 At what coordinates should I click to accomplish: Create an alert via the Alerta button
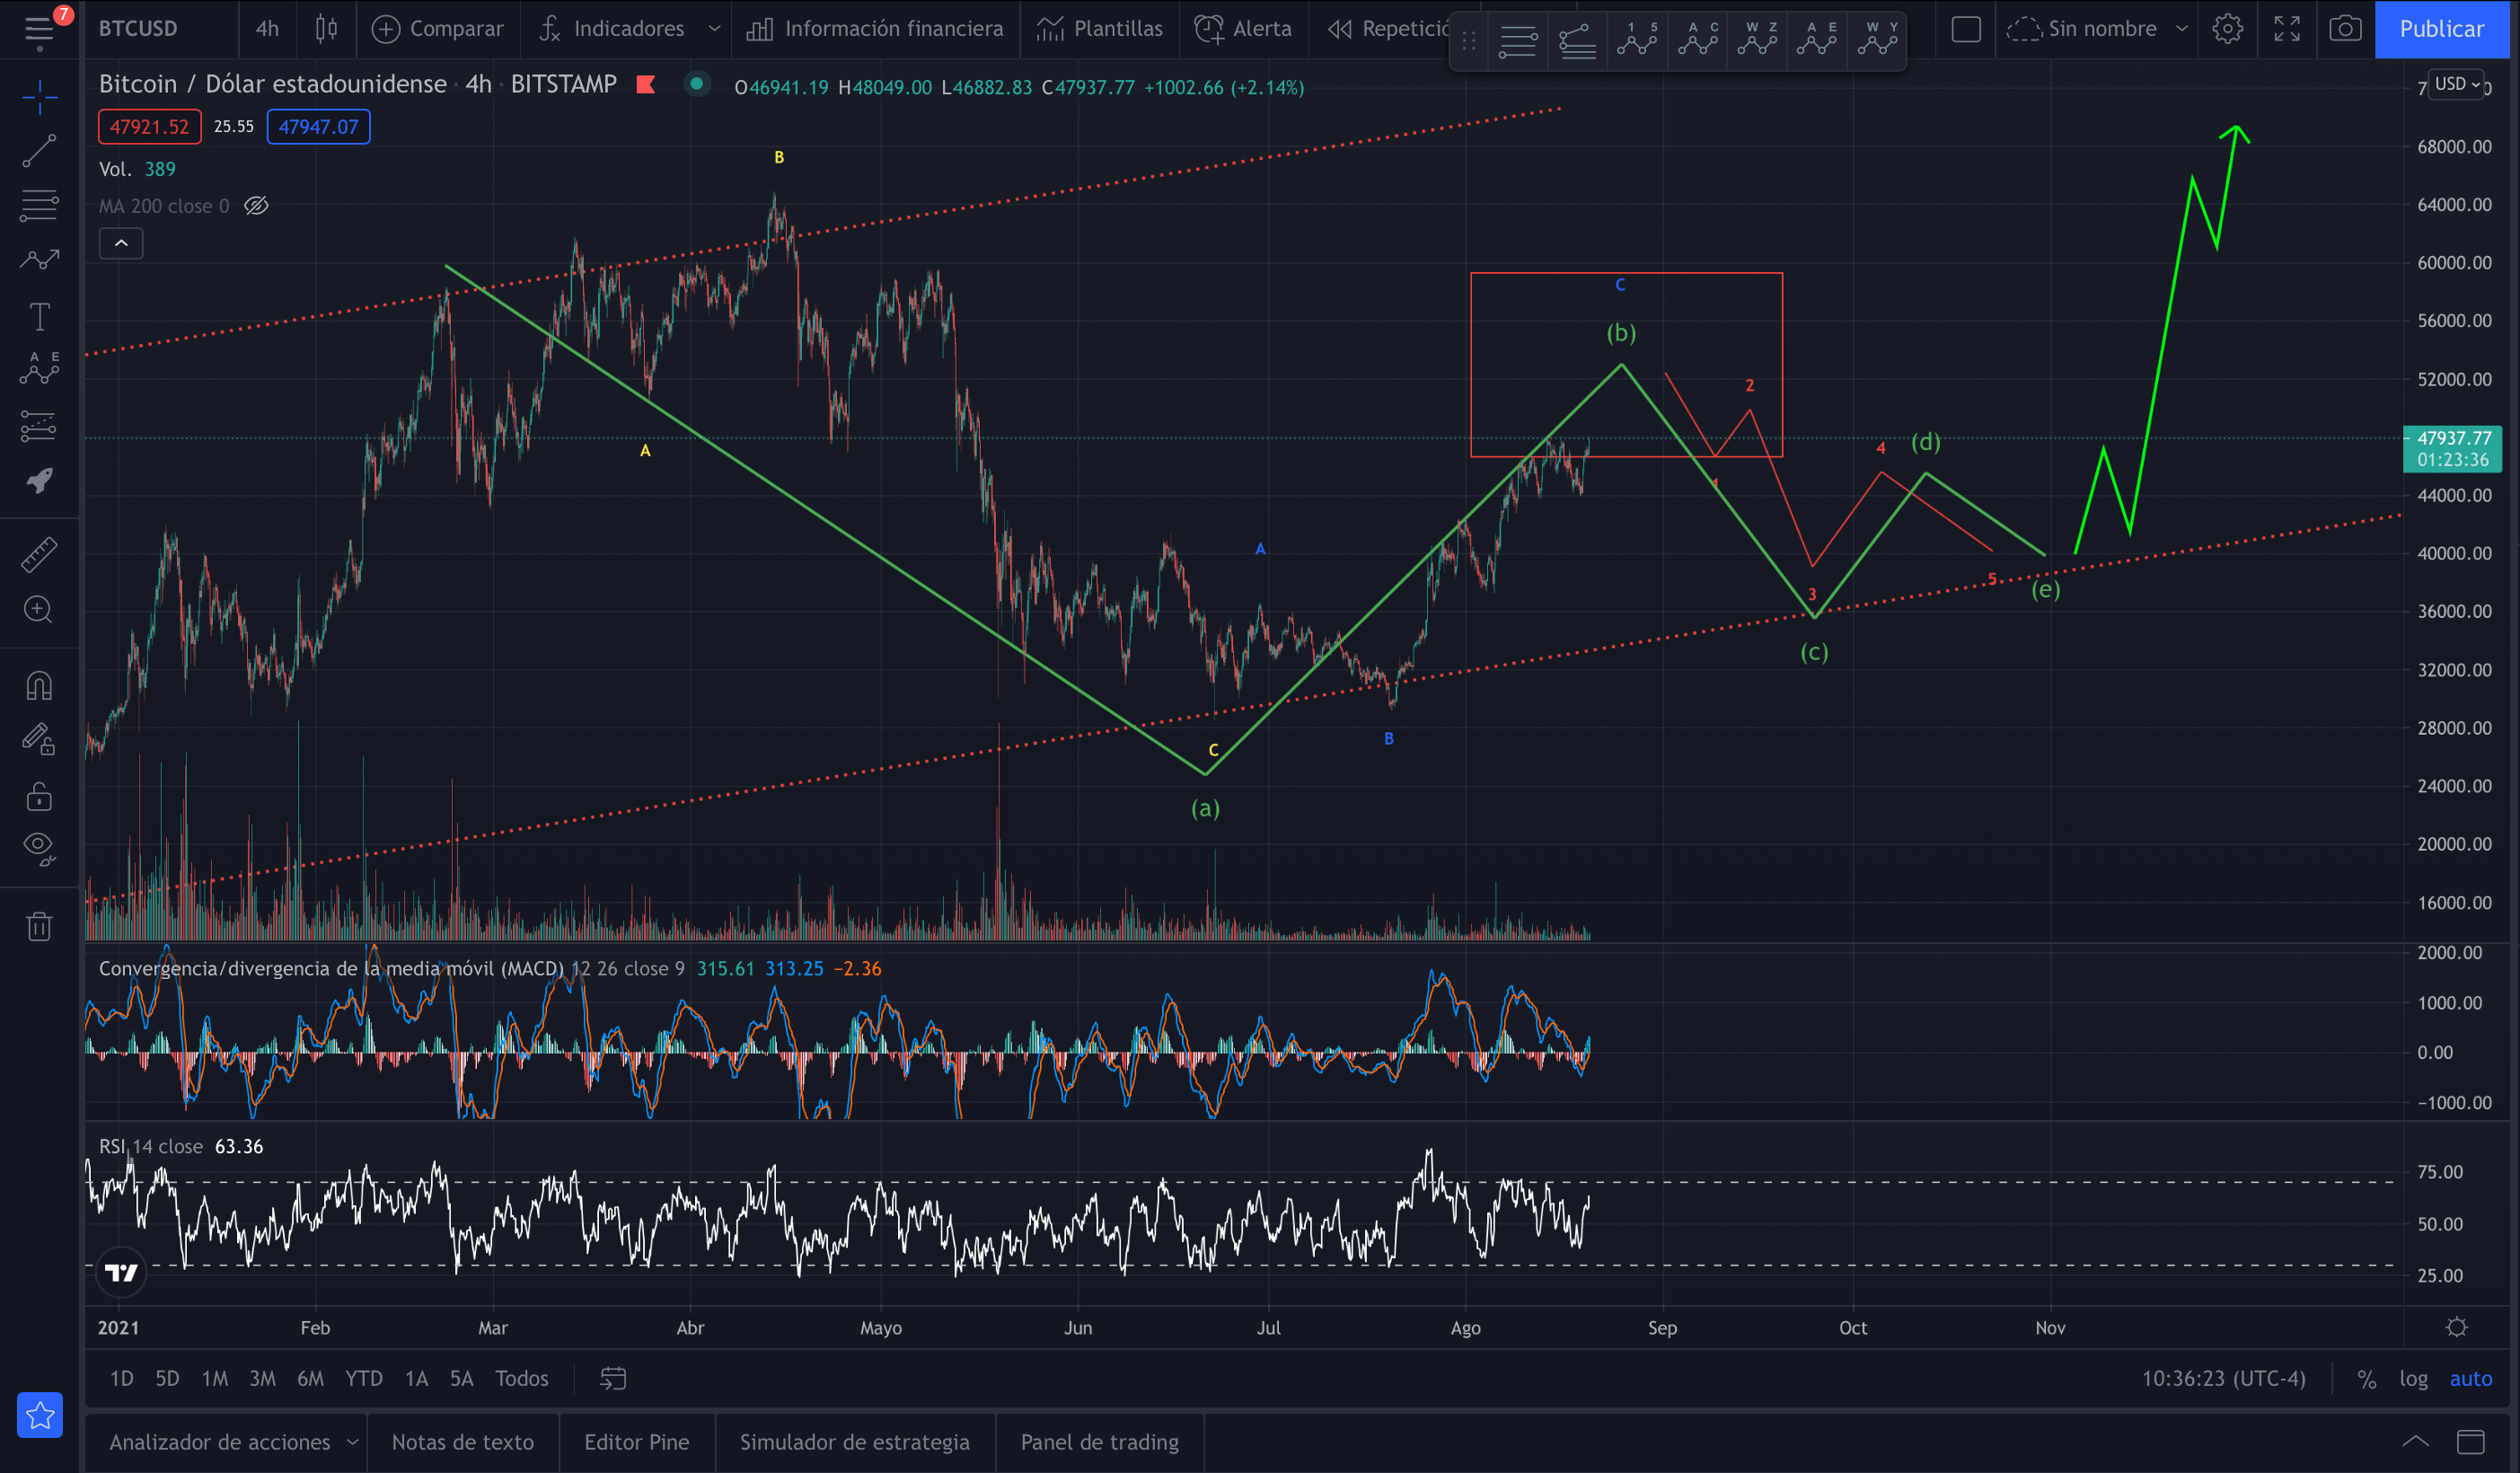[x=1243, y=29]
